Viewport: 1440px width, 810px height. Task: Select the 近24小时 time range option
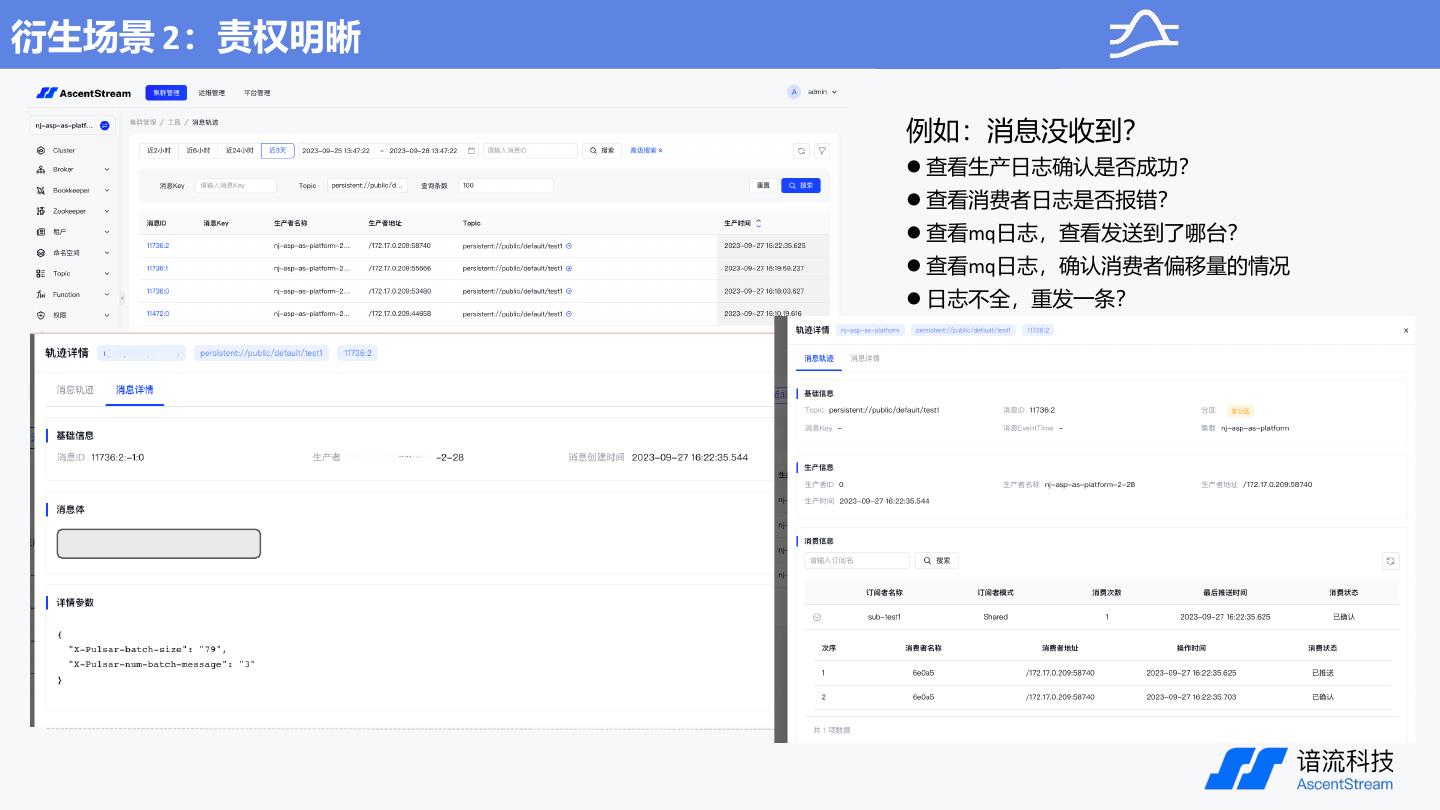pos(239,151)
